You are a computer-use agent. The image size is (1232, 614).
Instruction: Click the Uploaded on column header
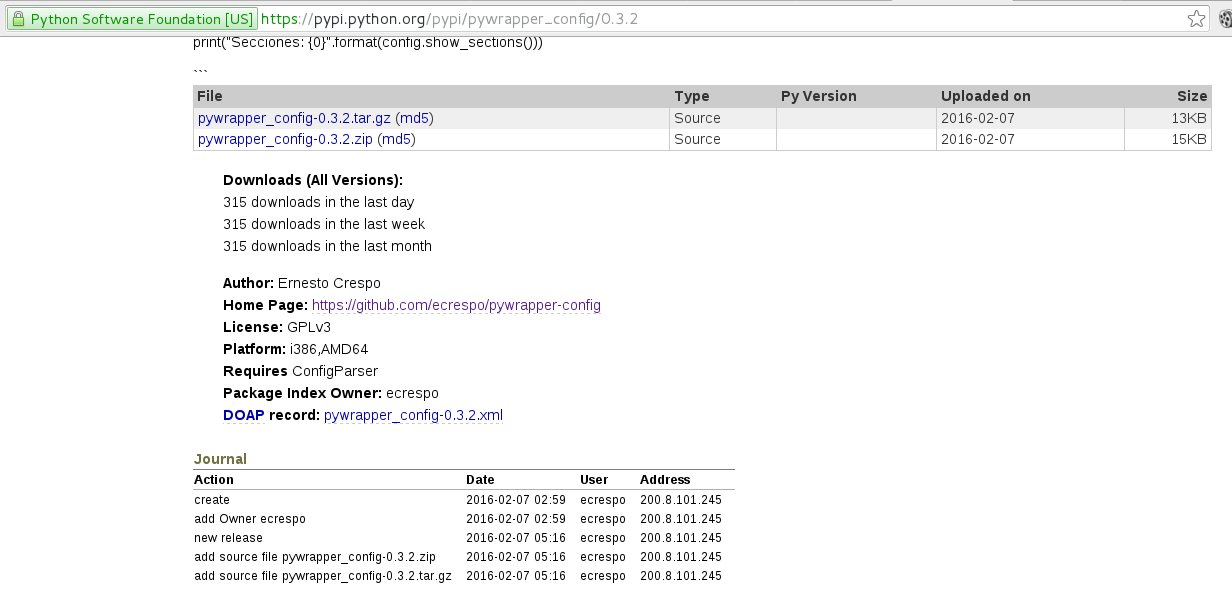click(985, 96)
